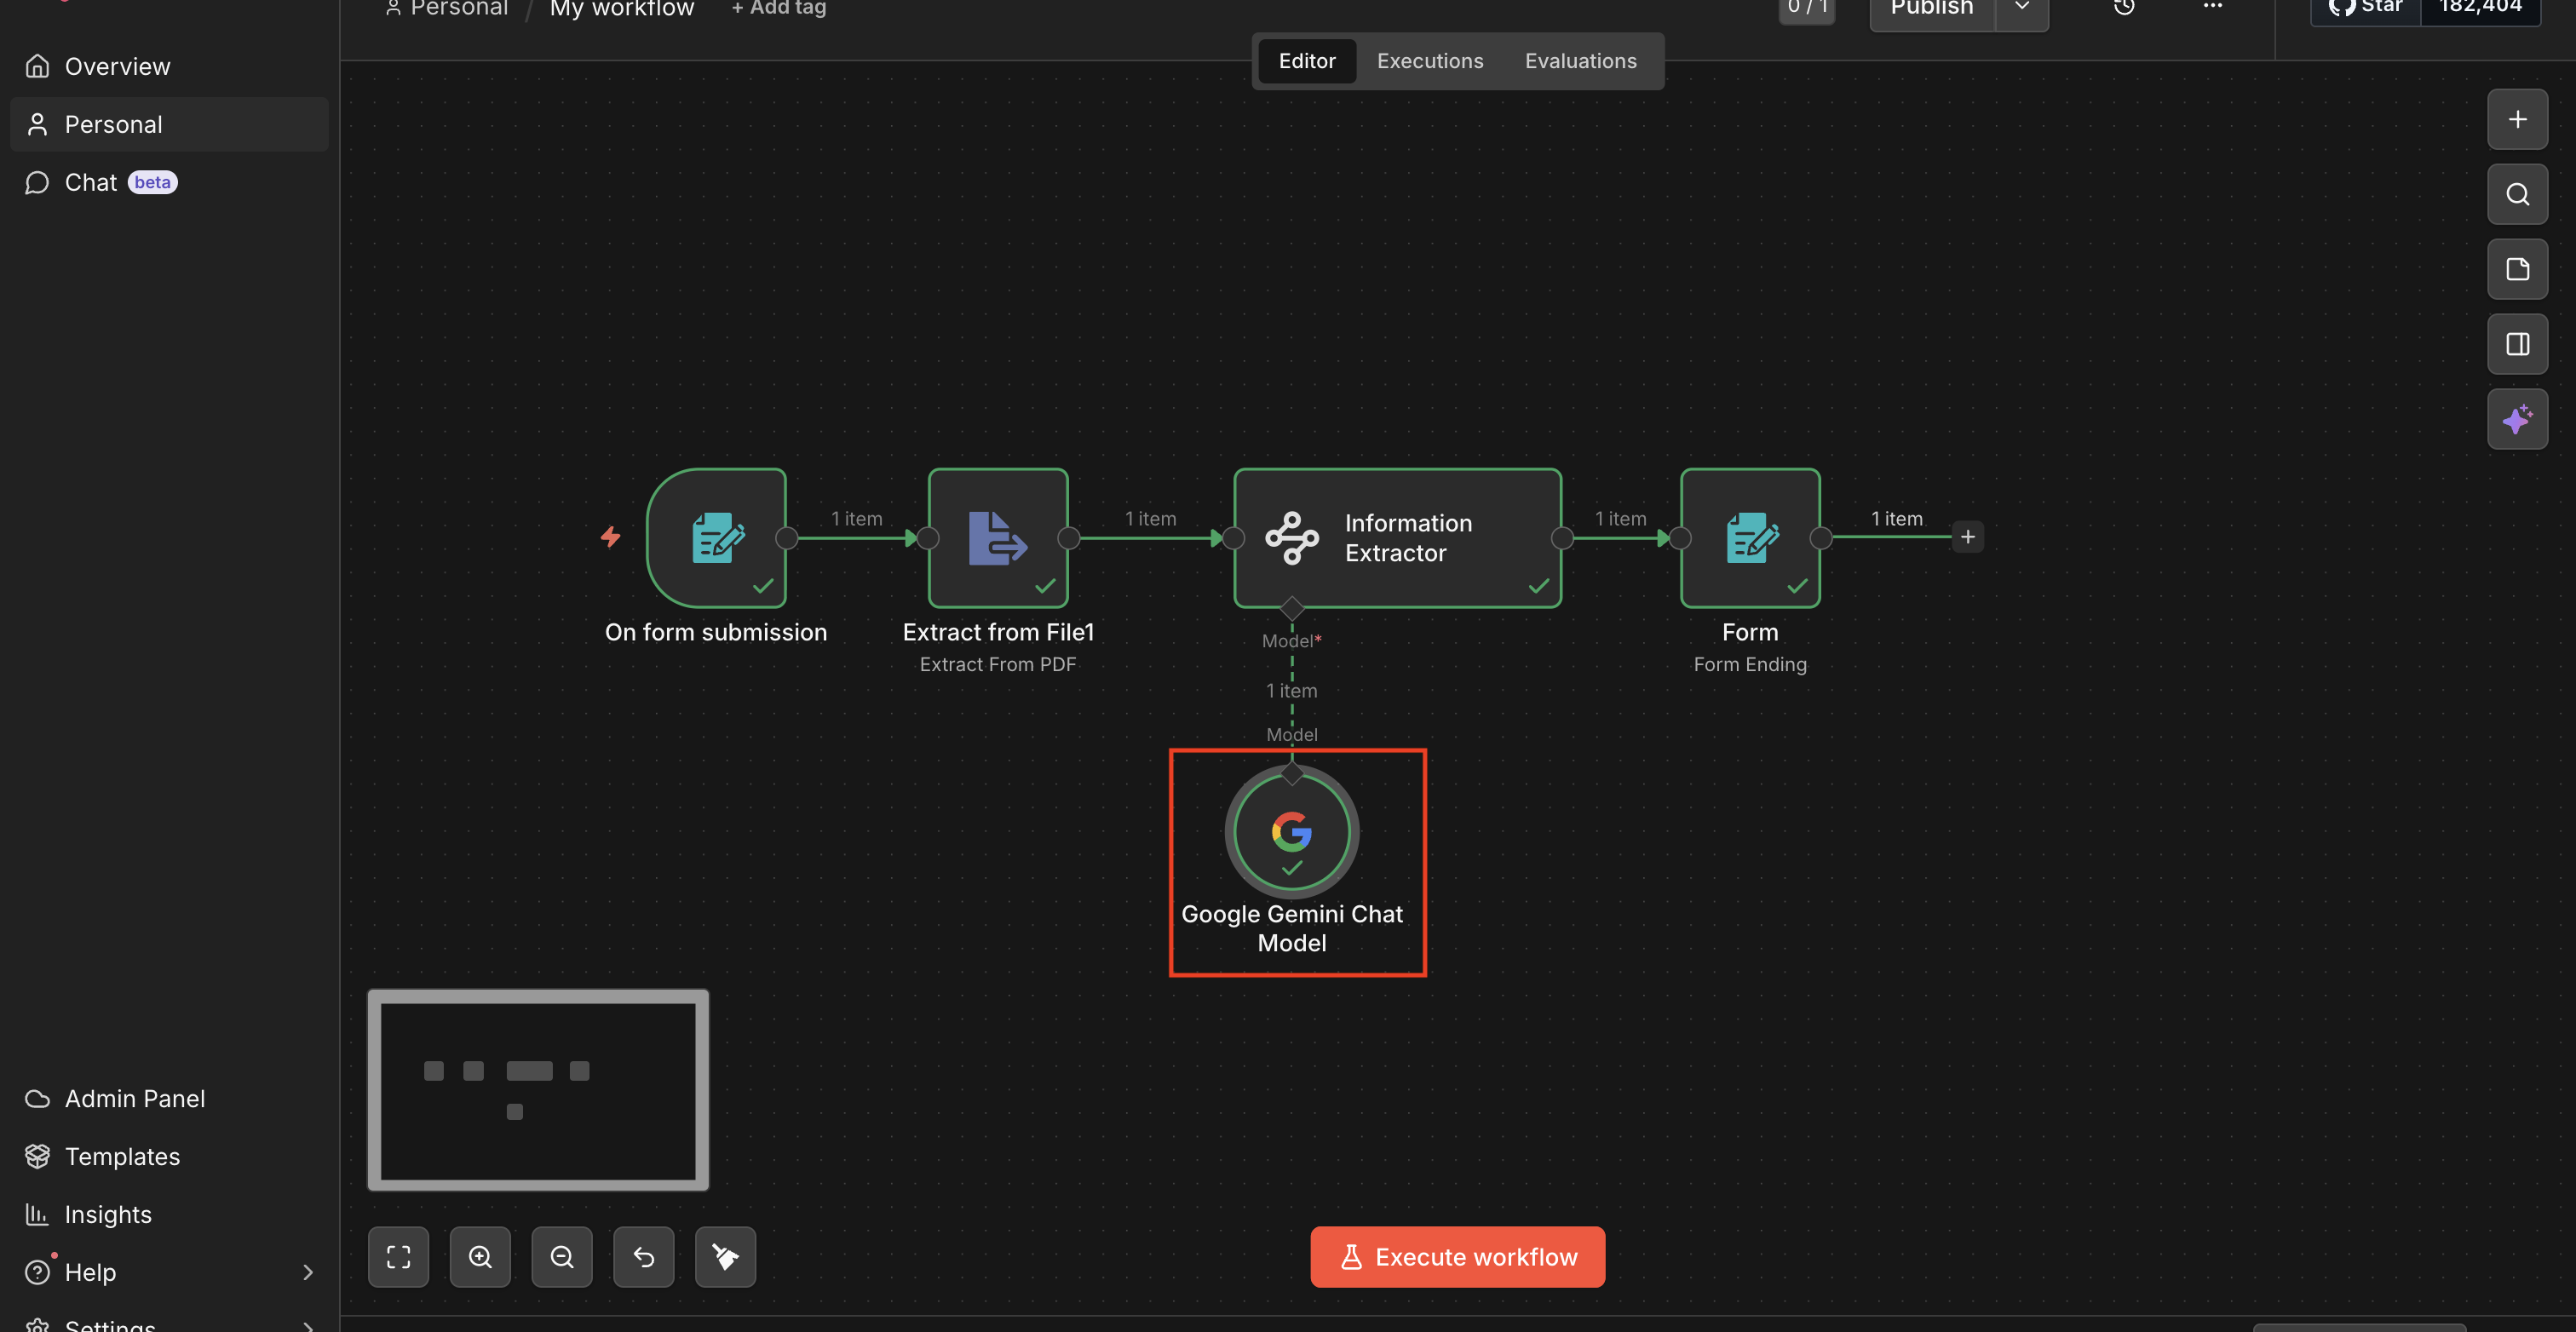This screenshot has height=1332, width=2576.
Task: Click the canvas minimap thumbnail
Action: point(538,1090)
